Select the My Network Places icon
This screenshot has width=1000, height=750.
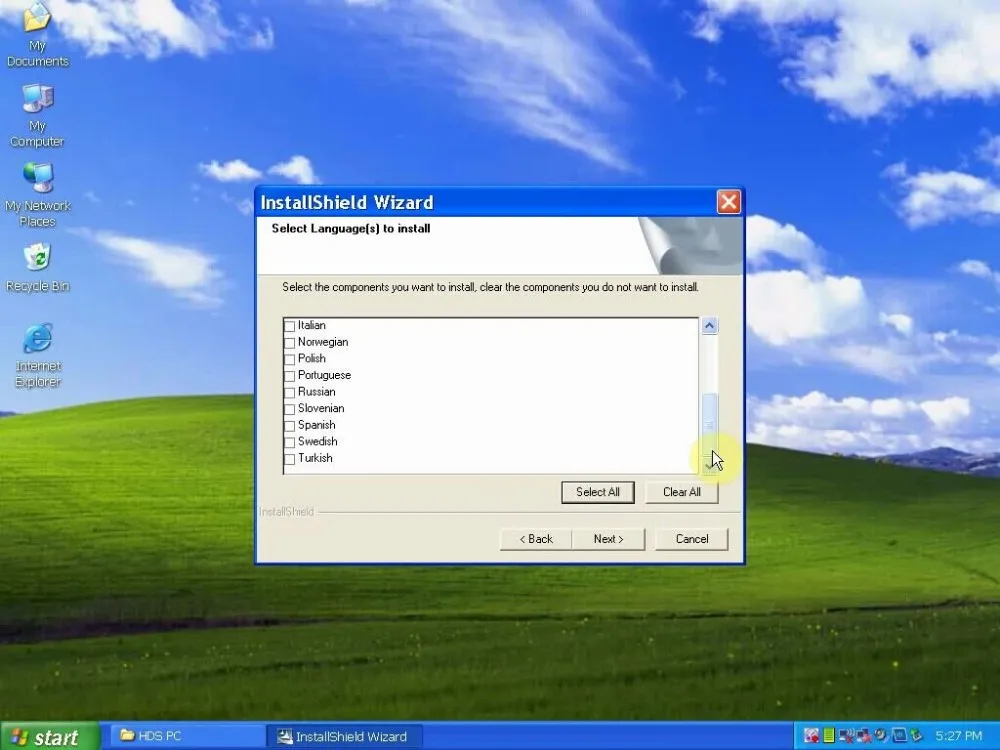tap(37, 195)
